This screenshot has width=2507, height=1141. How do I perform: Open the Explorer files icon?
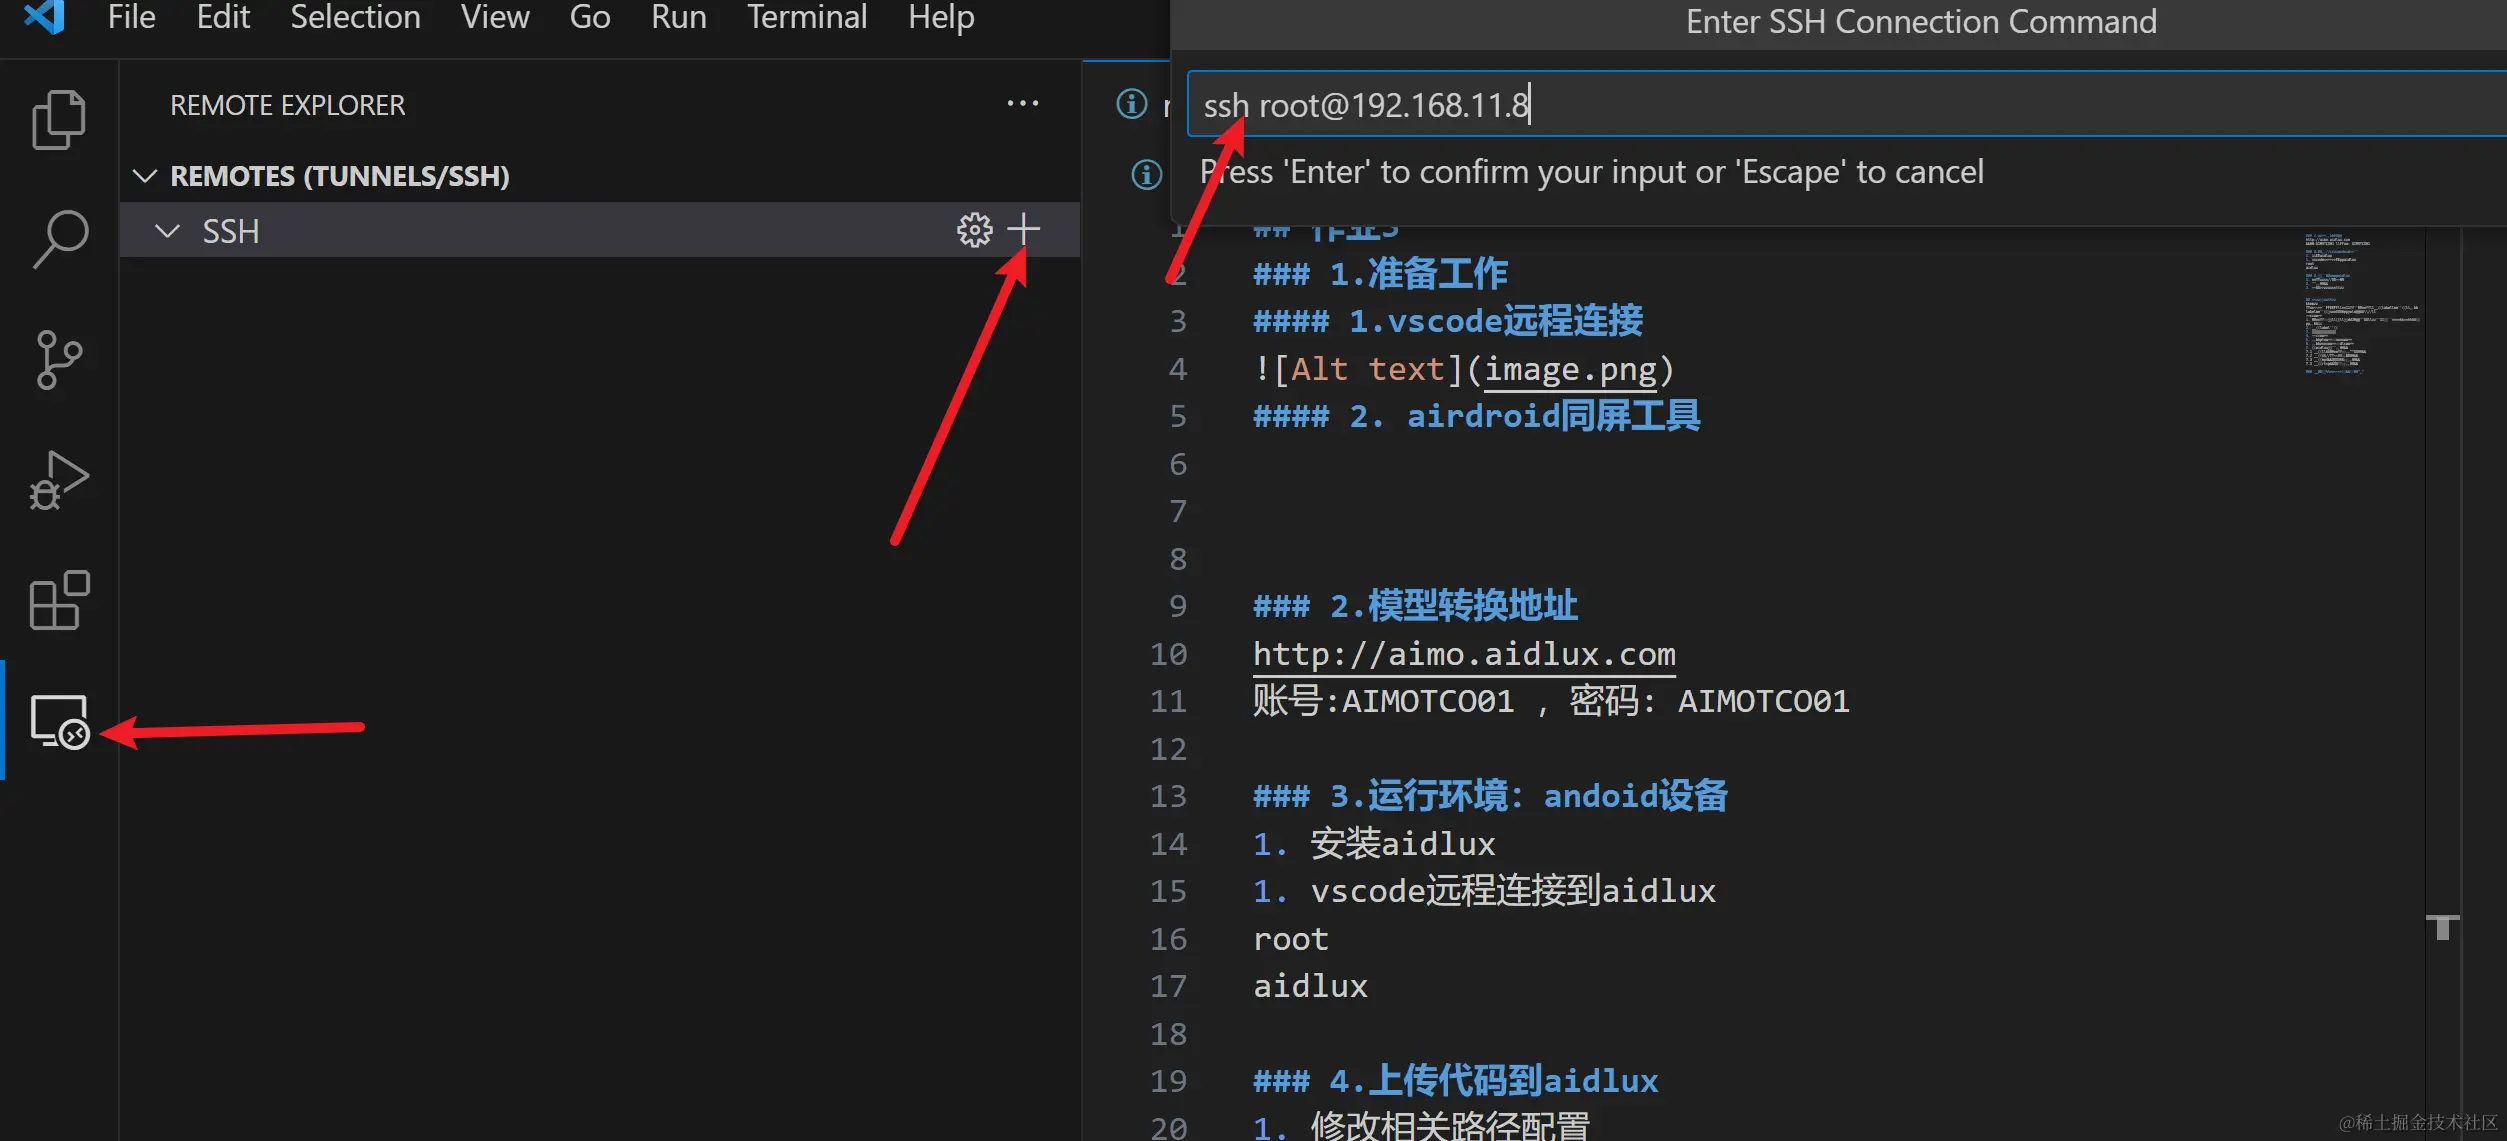(x=59, y=120)
